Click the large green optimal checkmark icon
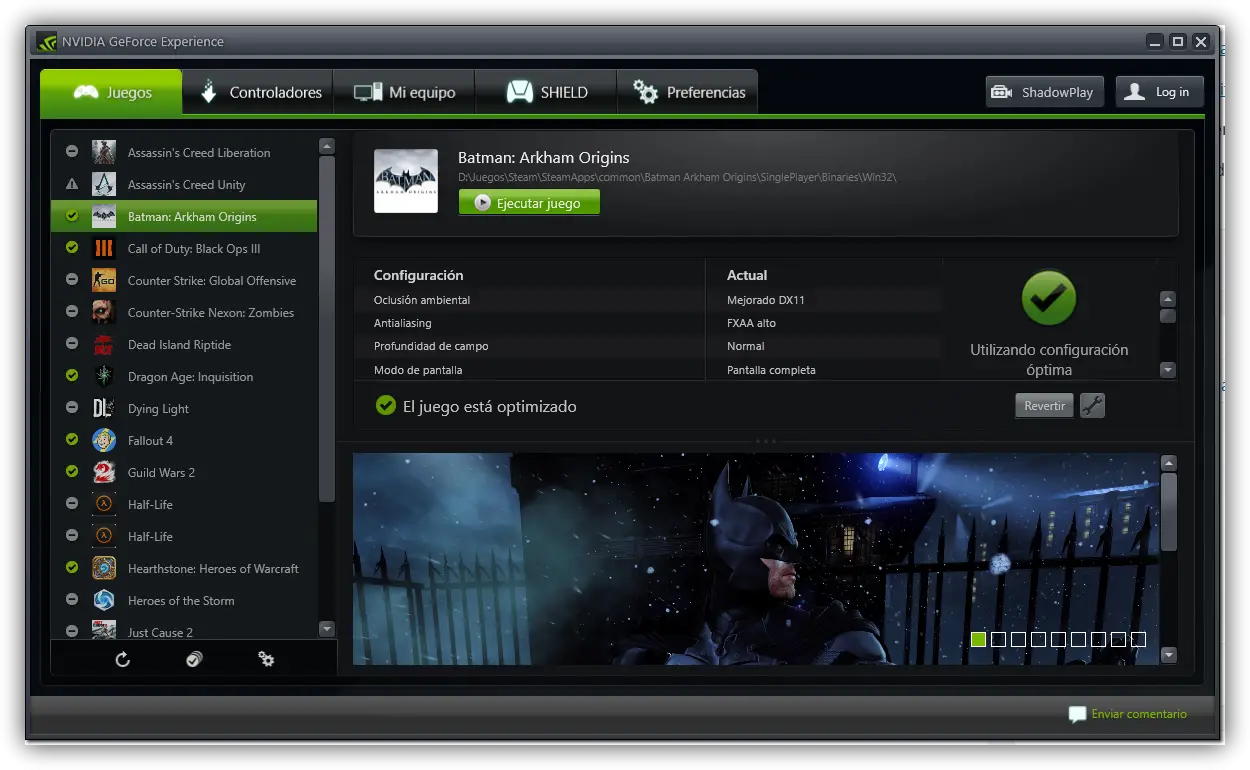The height and width of the screenshot is (770, 1250). coord(1049,299)
